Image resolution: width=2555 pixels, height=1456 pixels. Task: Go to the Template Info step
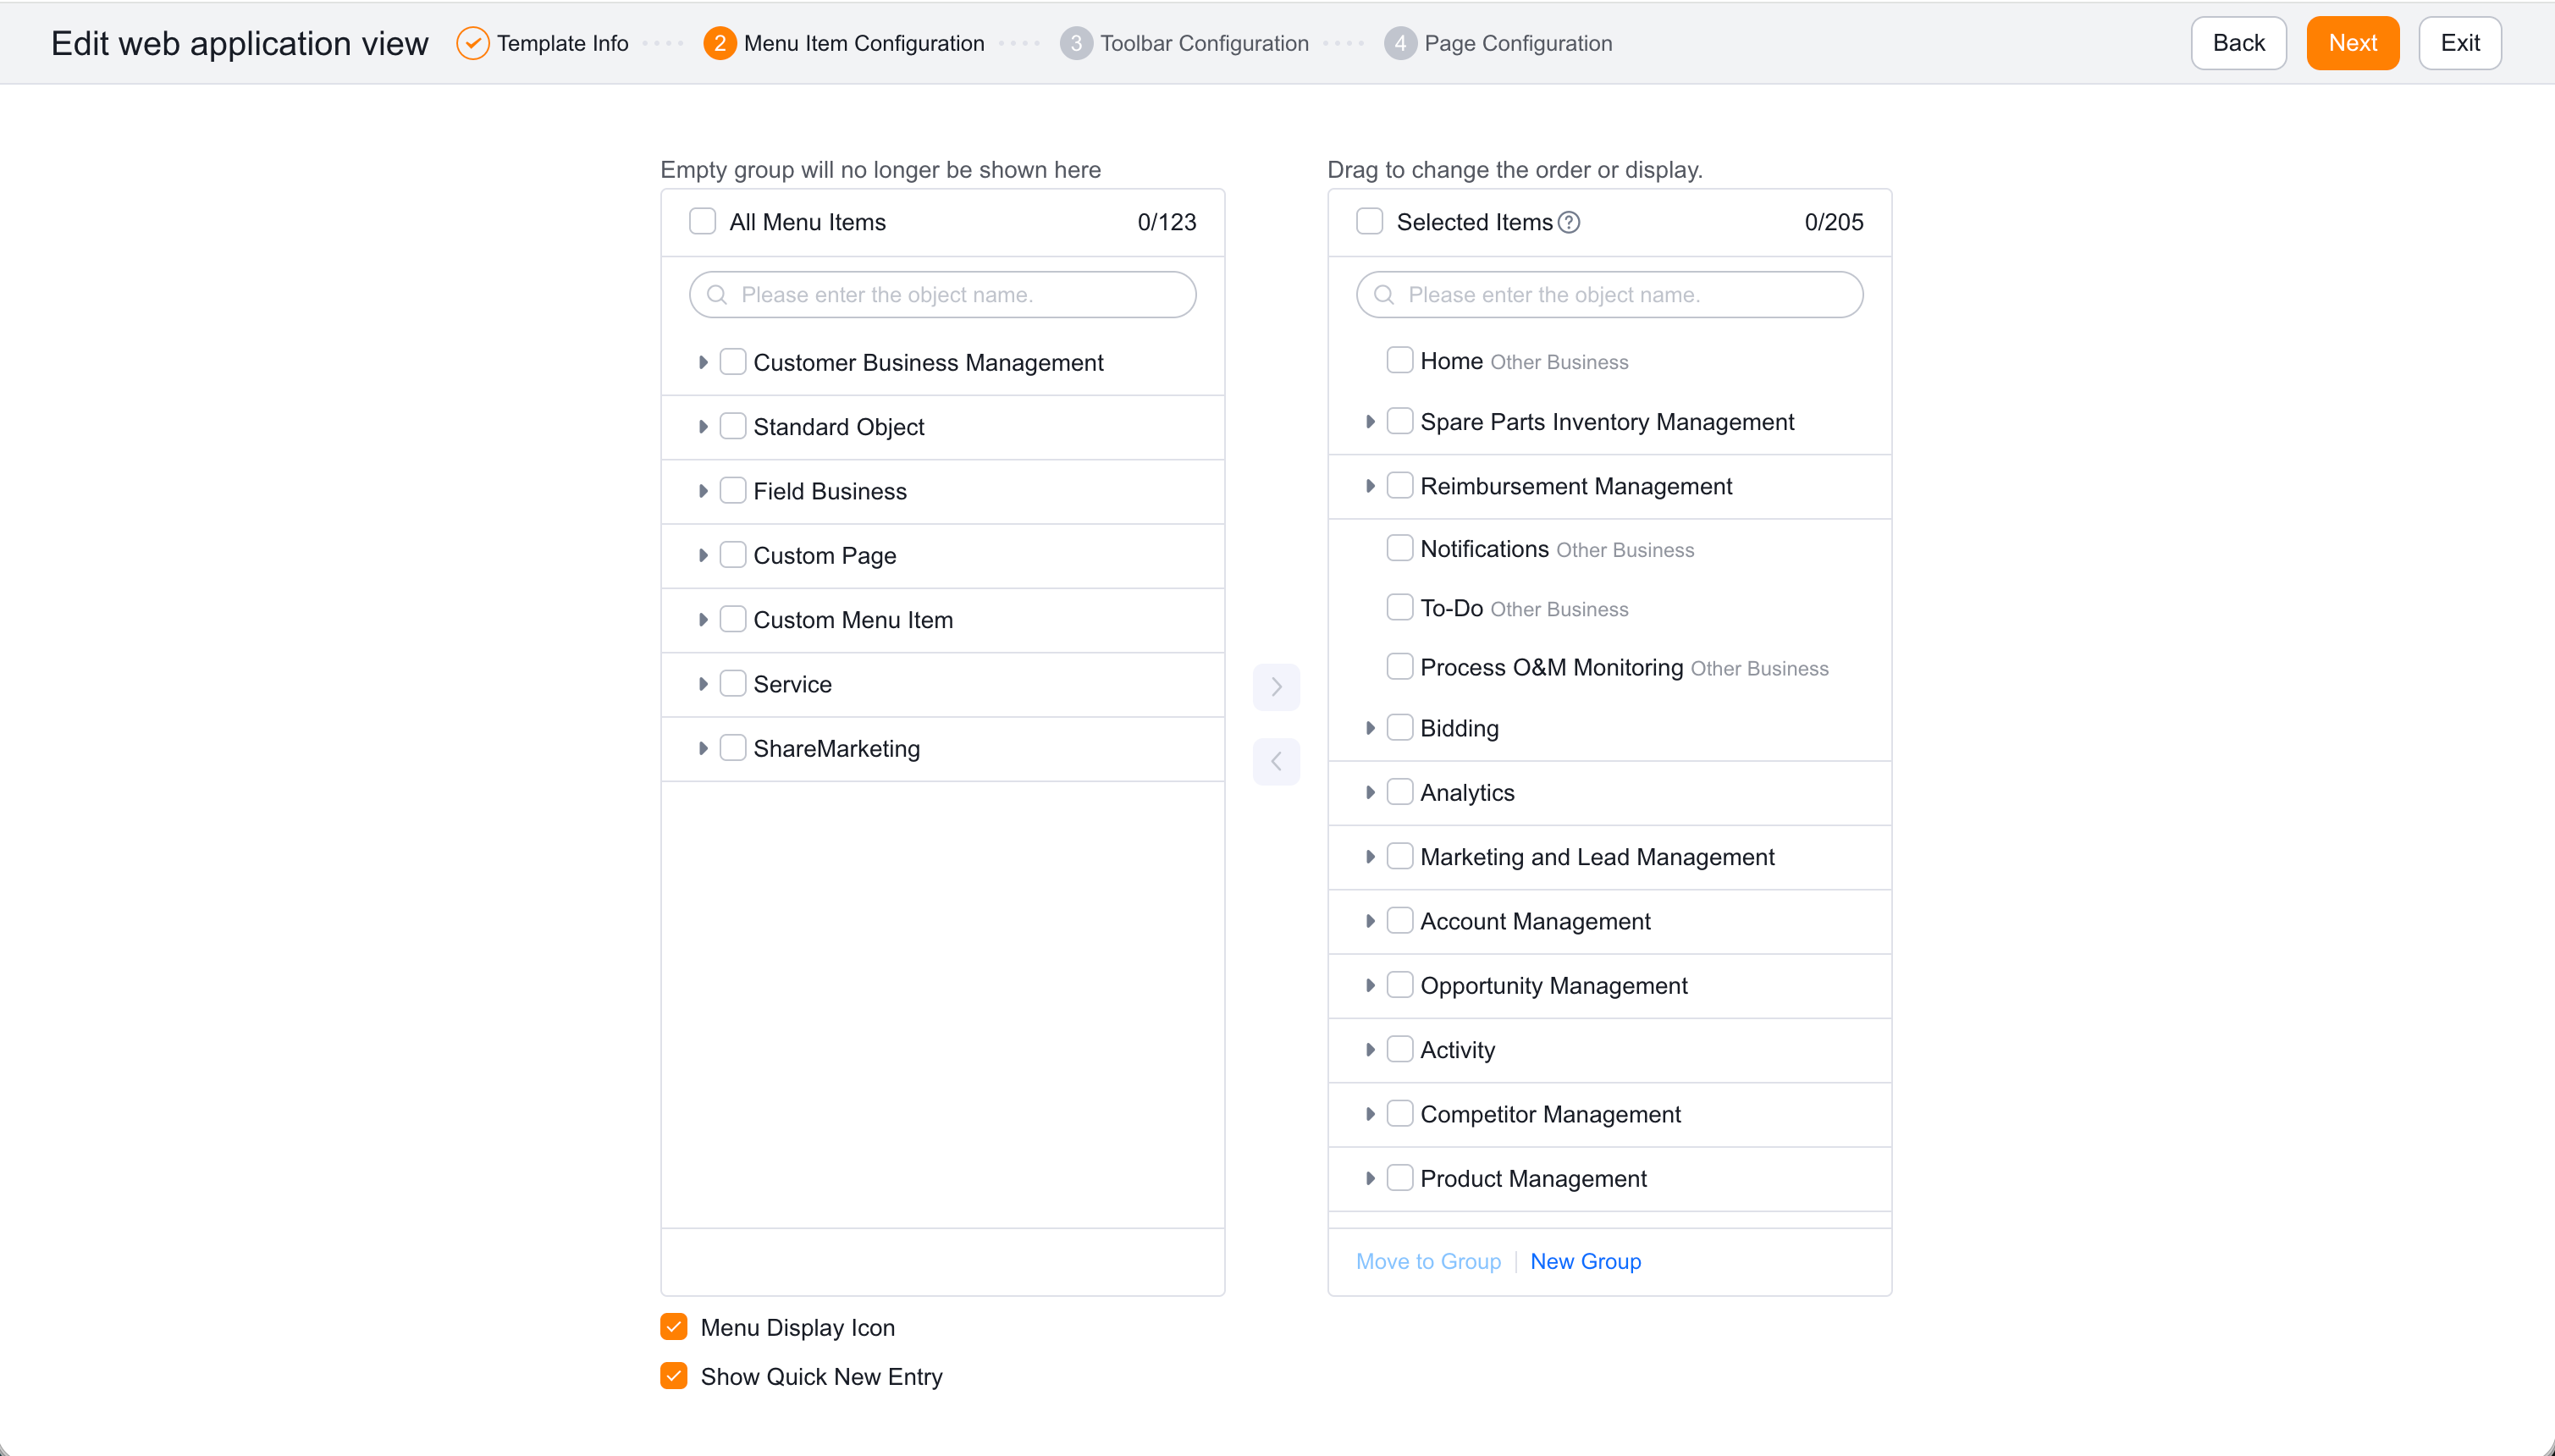(562, 43)
